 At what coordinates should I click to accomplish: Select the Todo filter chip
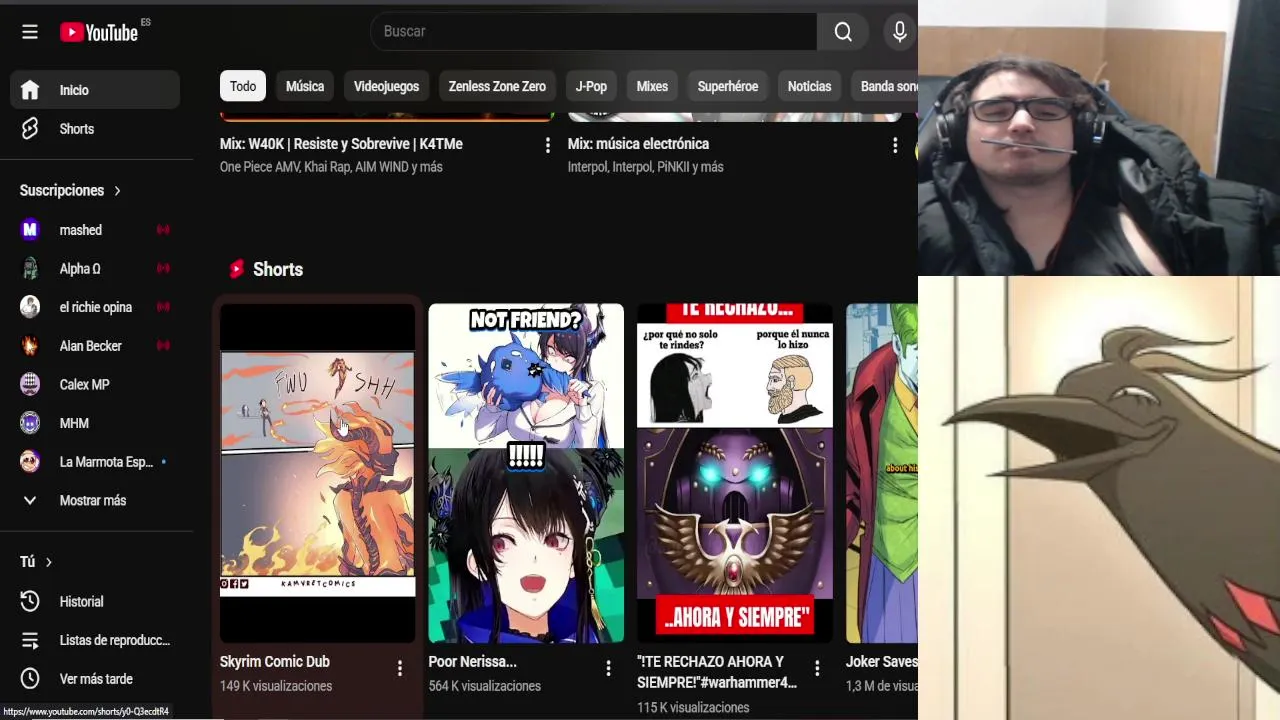tap(243, 86)
